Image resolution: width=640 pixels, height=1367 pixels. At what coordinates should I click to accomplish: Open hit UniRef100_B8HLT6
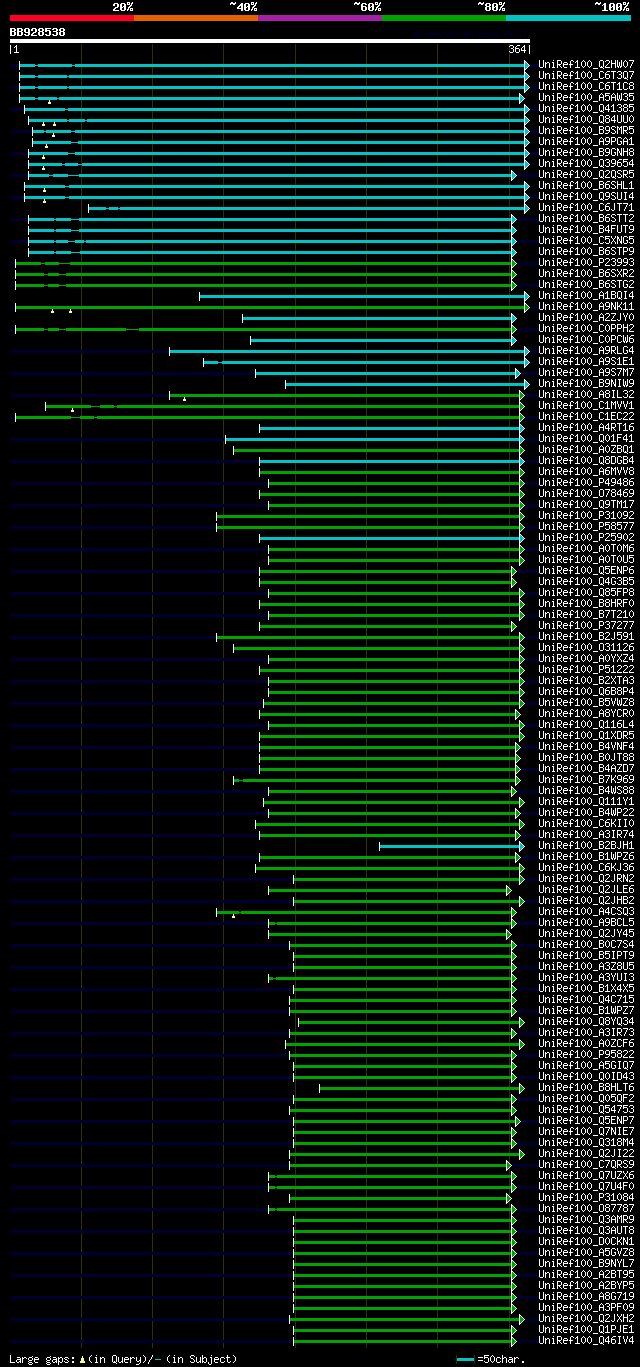[586, 1087]
